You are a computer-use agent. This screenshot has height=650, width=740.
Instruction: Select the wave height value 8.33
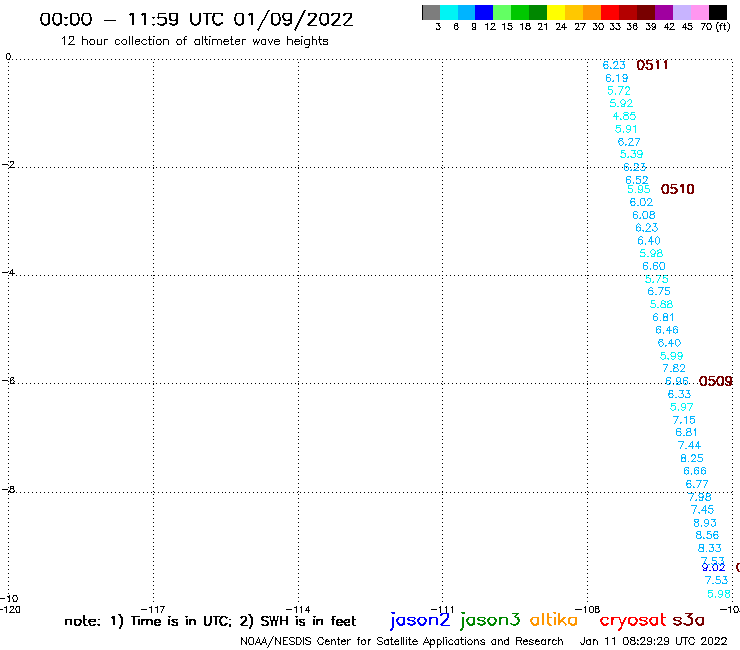[709, 549]
